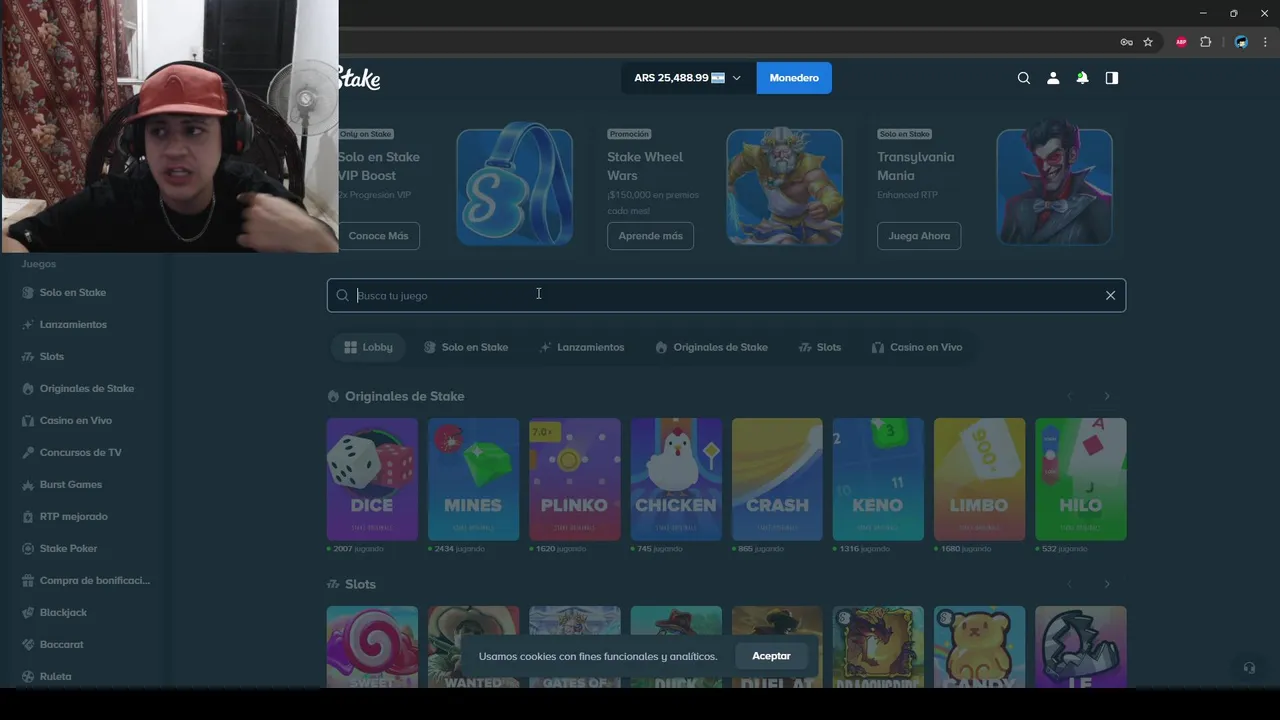This screenshot has height=720, width=1280.
Task: Open the Mines game thumbnail
Action: click(x=473, y=479)
